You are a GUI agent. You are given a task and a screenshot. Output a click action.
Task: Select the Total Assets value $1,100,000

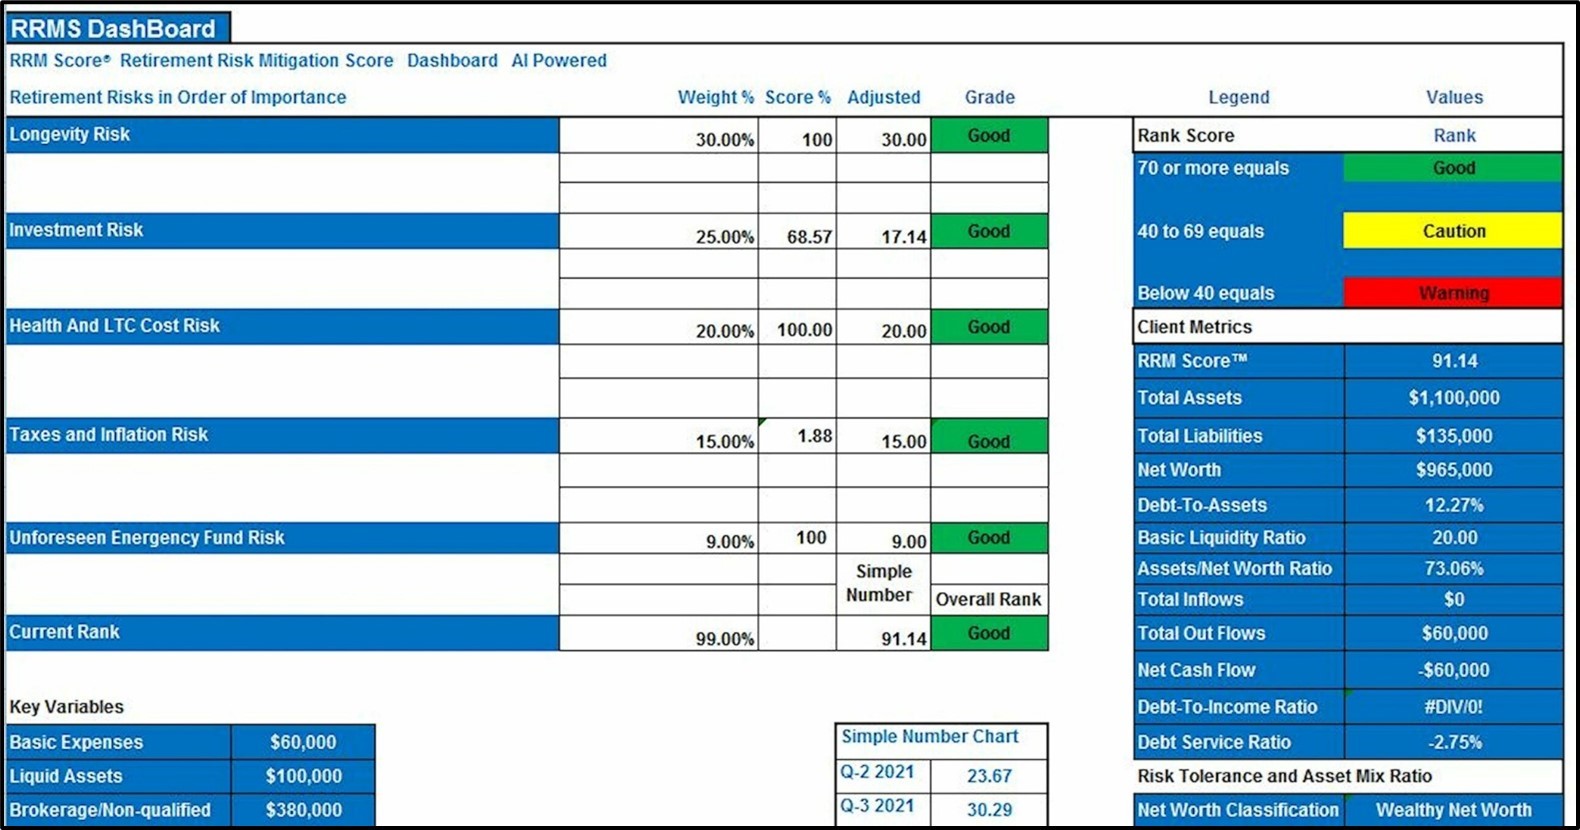click(x=1454, y=398)
